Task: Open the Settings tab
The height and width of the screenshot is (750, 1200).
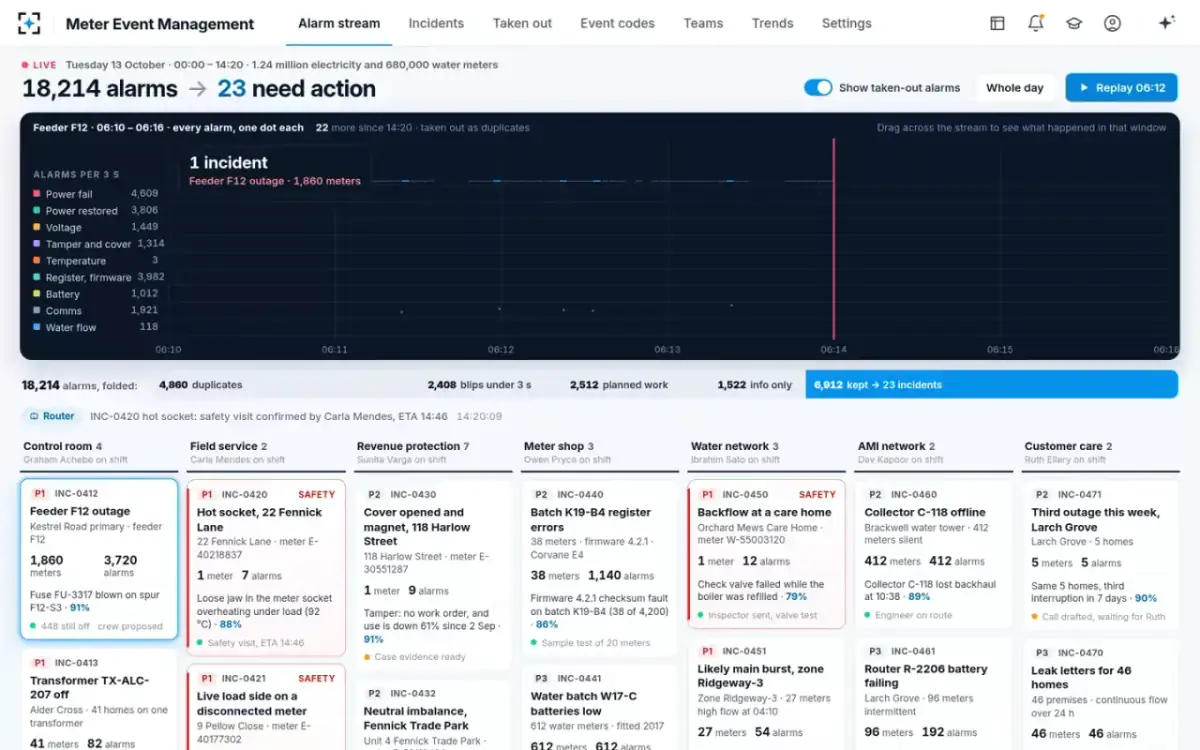Action: pos(846,23)
